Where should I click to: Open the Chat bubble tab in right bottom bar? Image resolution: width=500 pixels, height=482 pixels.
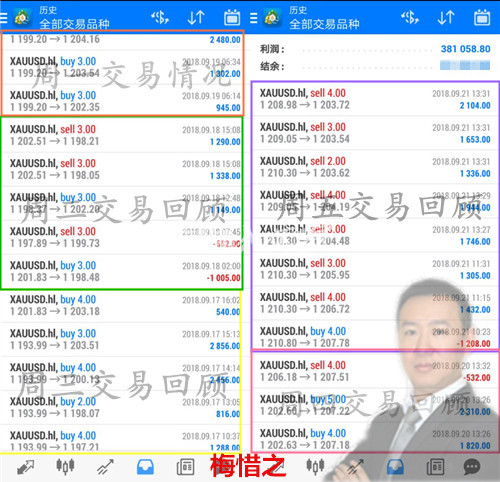click(472, 467)
